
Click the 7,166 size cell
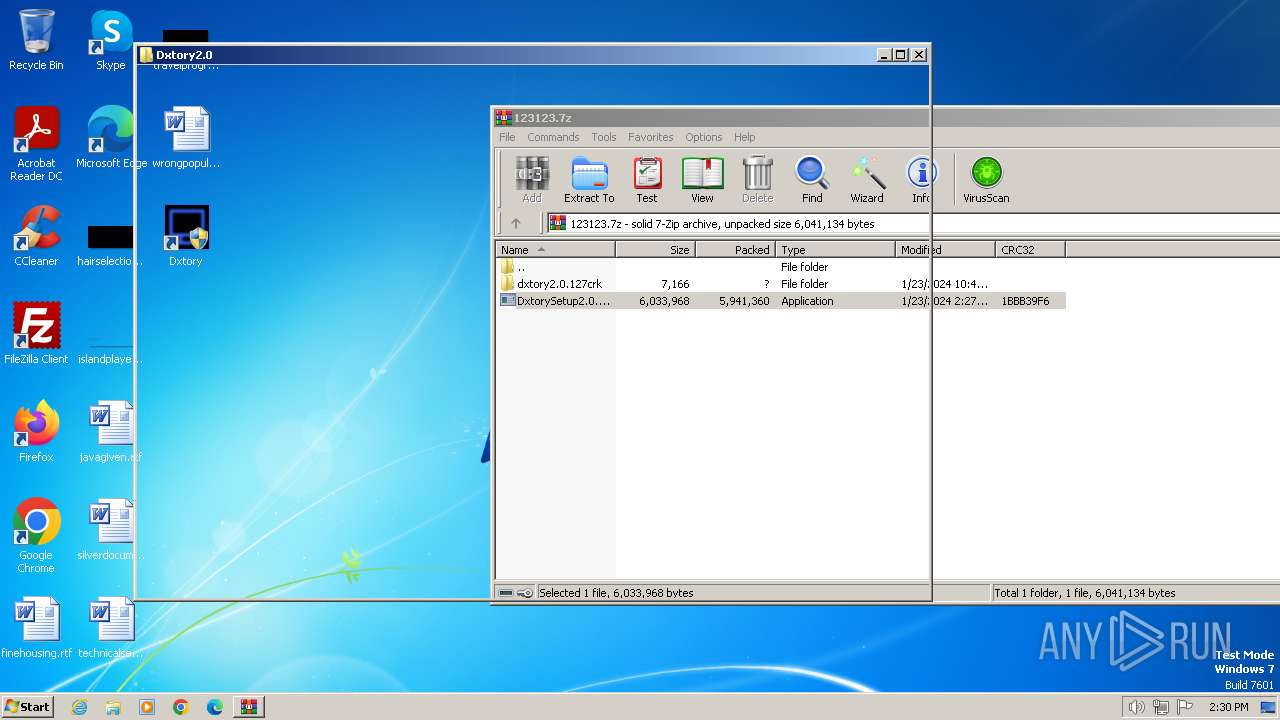coord(675,284)
